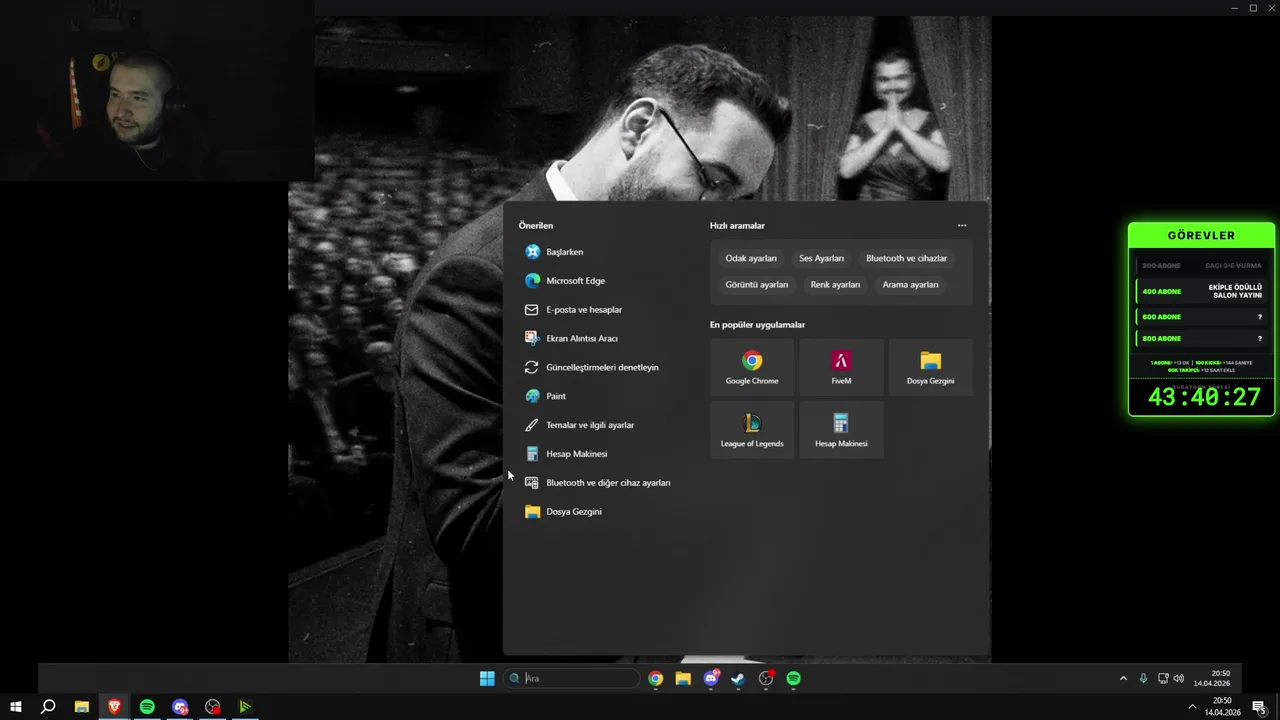Screen dimensions: 1280x720
Task: Choose the Renk ayarları quick search chip
Action: coord(835,285)
